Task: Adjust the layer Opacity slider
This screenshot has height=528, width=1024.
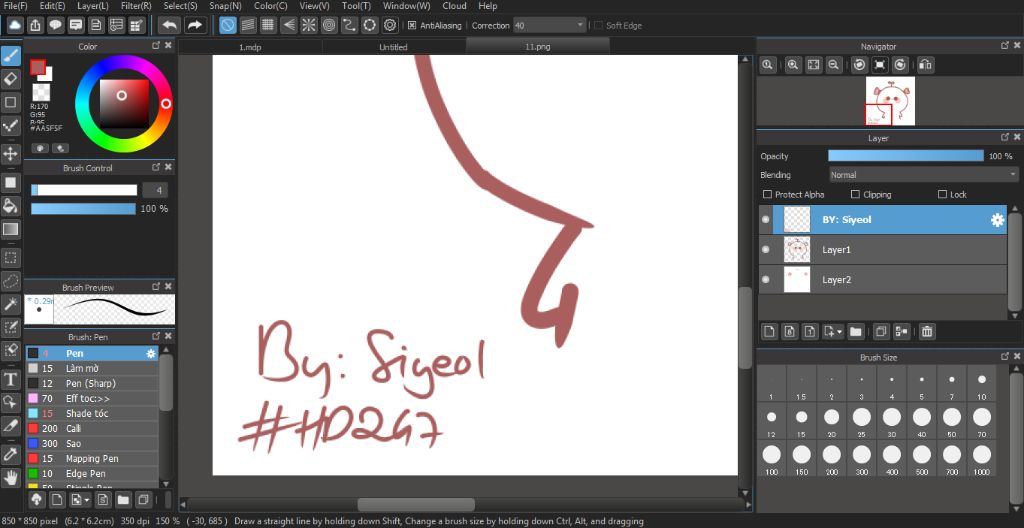Action: pos(906,156)
